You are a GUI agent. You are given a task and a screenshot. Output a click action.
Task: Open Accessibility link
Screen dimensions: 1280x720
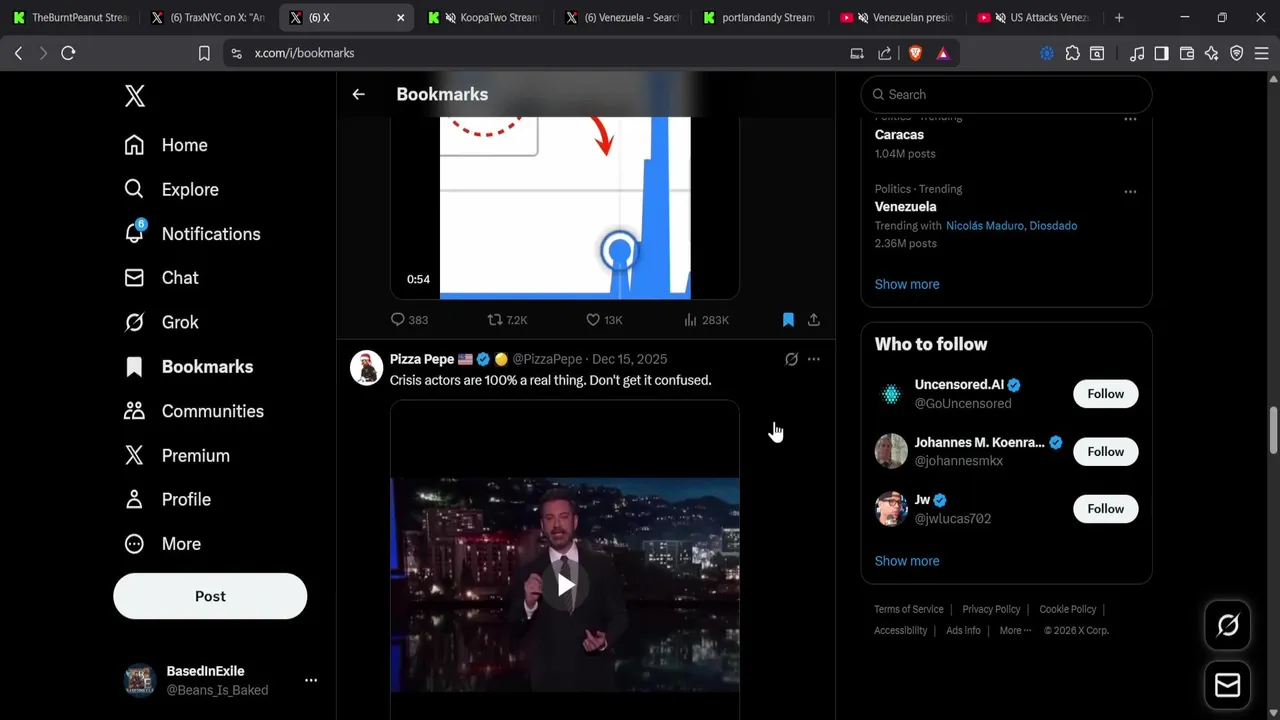(x=901, y=631)
